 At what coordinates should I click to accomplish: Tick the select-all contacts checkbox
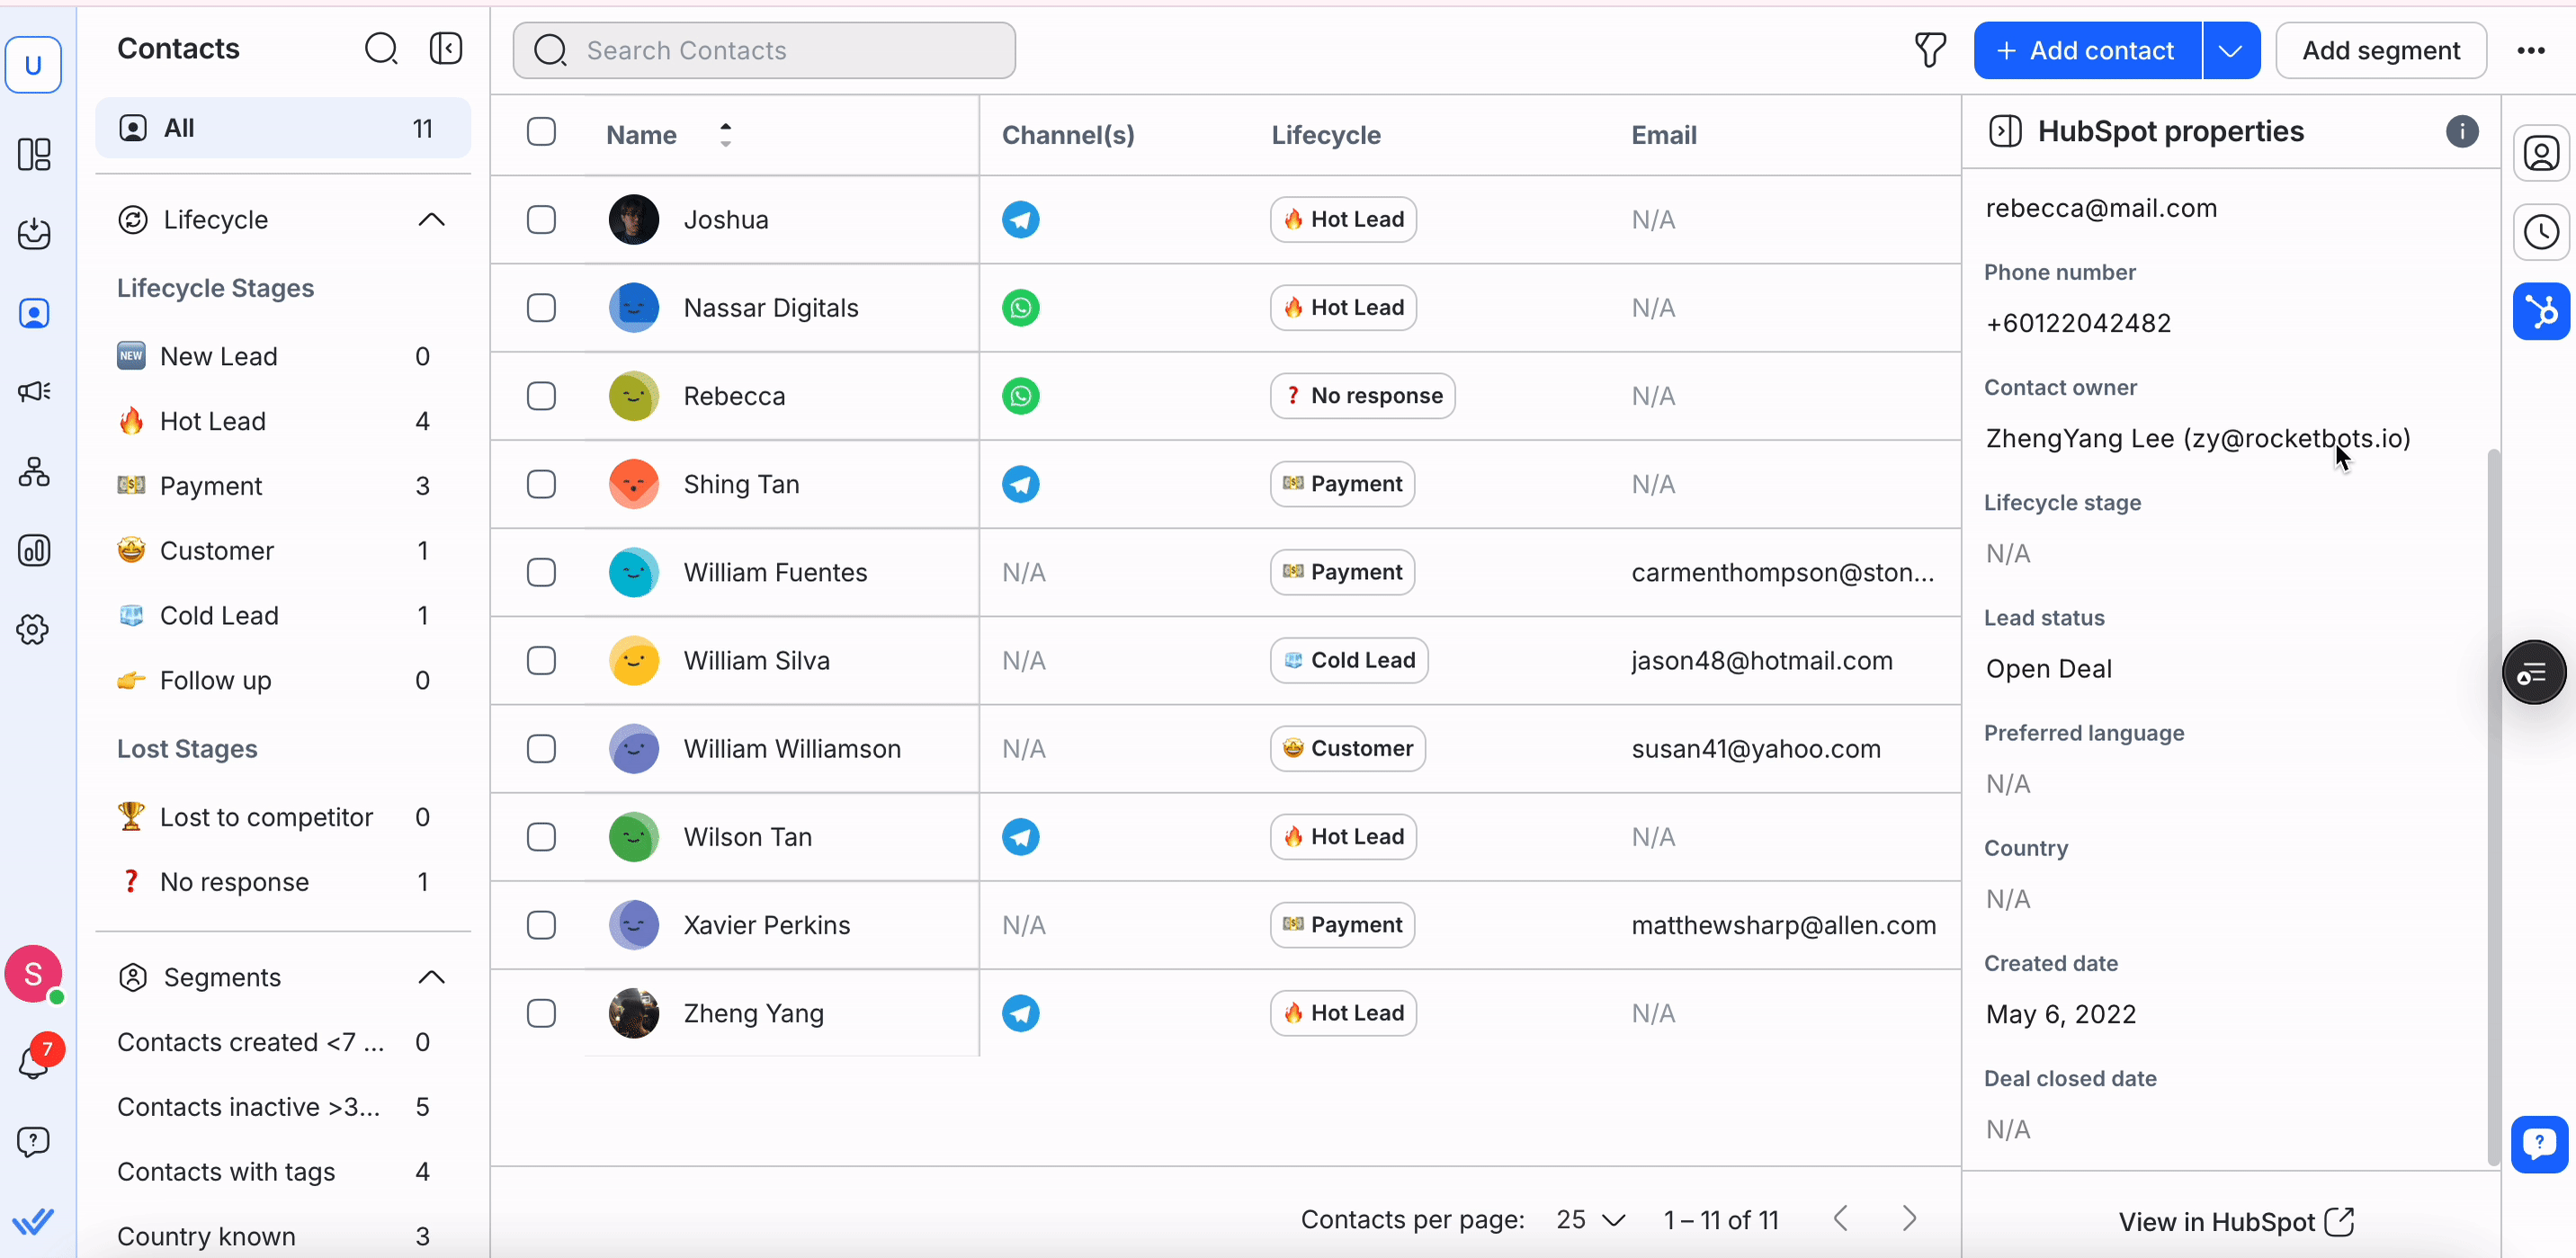coord(541,131)
